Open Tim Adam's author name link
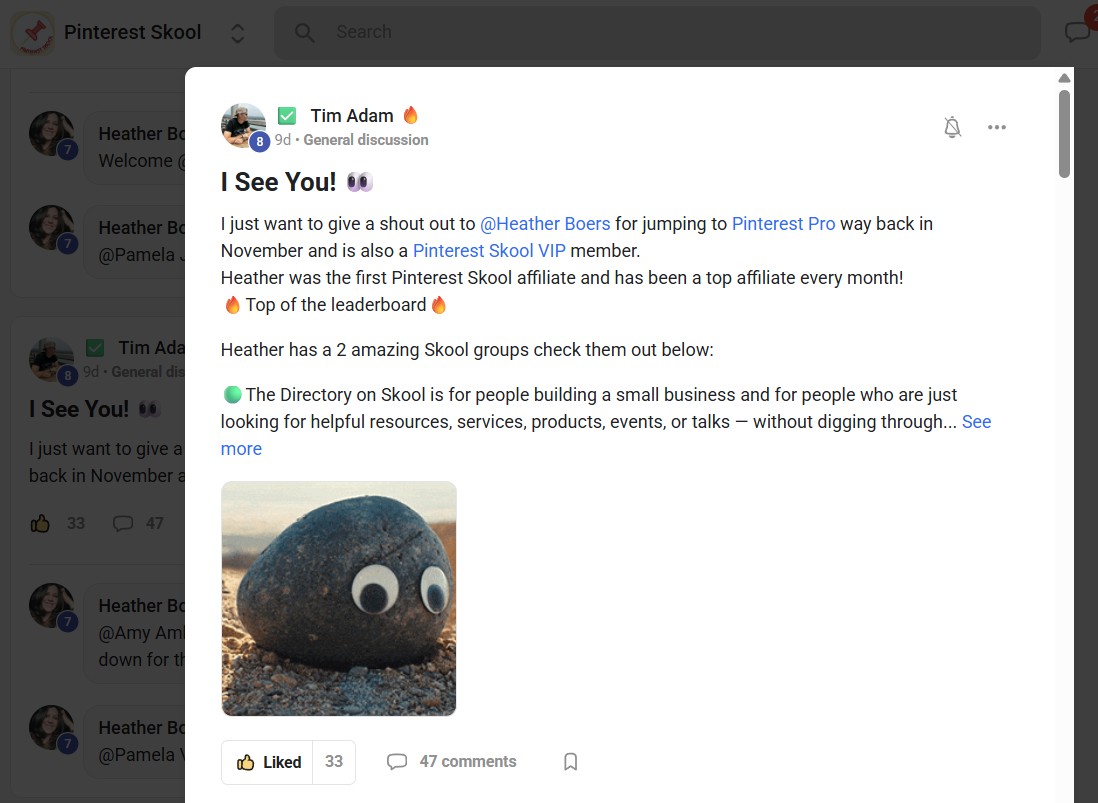 [351, 116]
